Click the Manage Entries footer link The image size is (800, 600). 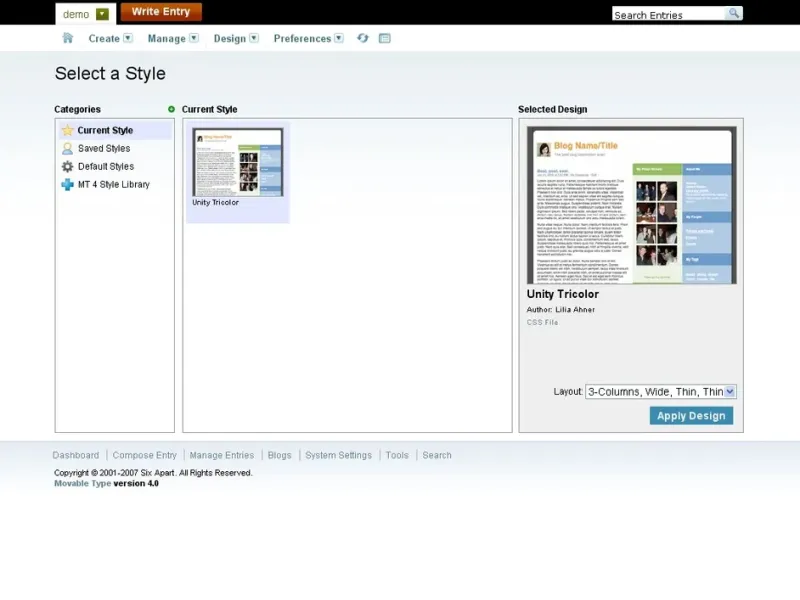(x=222, y=455)
